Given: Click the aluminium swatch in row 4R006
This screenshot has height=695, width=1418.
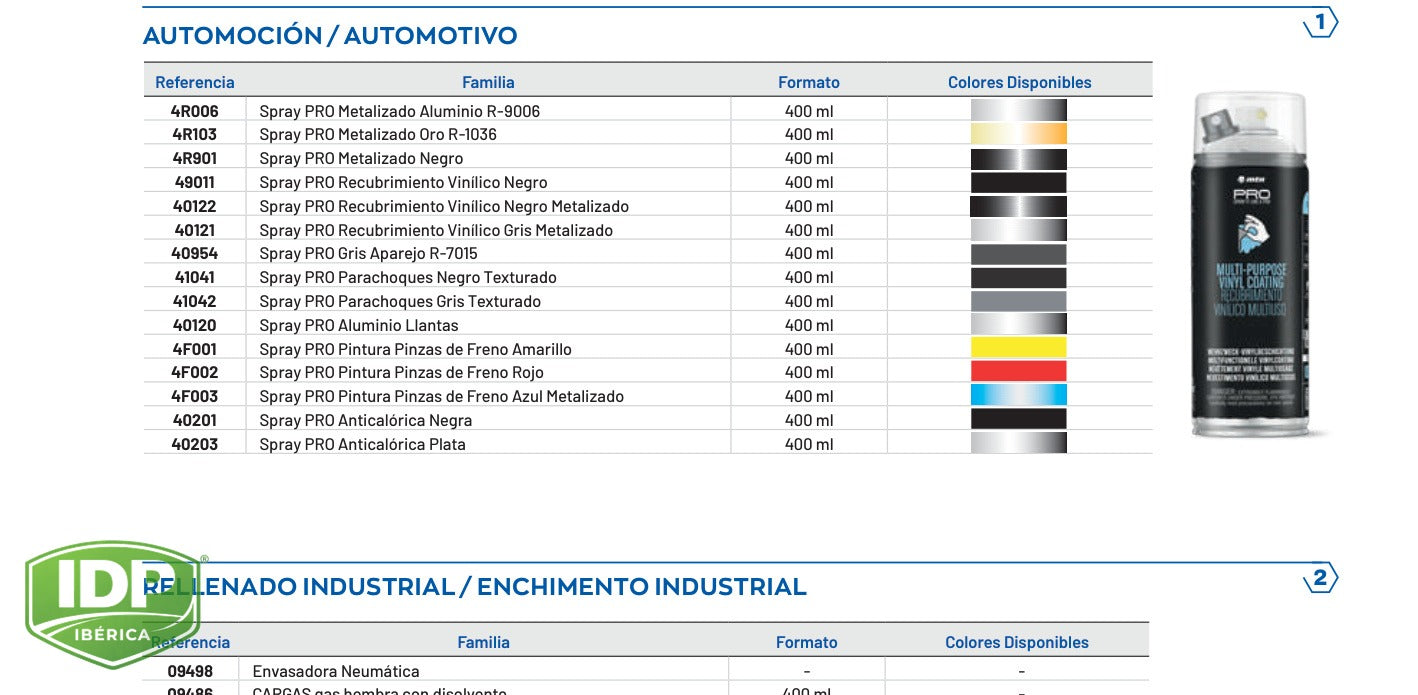Looking at the screenshot, I should (x=1019, y=110).
